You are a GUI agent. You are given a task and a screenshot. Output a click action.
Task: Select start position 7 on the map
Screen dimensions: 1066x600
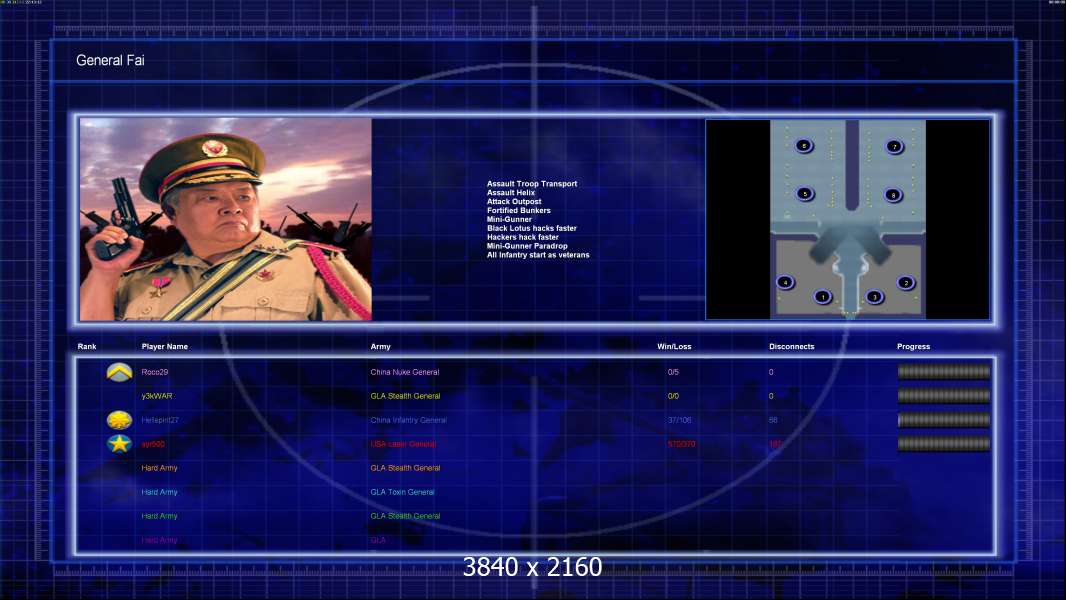coord(895,146)
